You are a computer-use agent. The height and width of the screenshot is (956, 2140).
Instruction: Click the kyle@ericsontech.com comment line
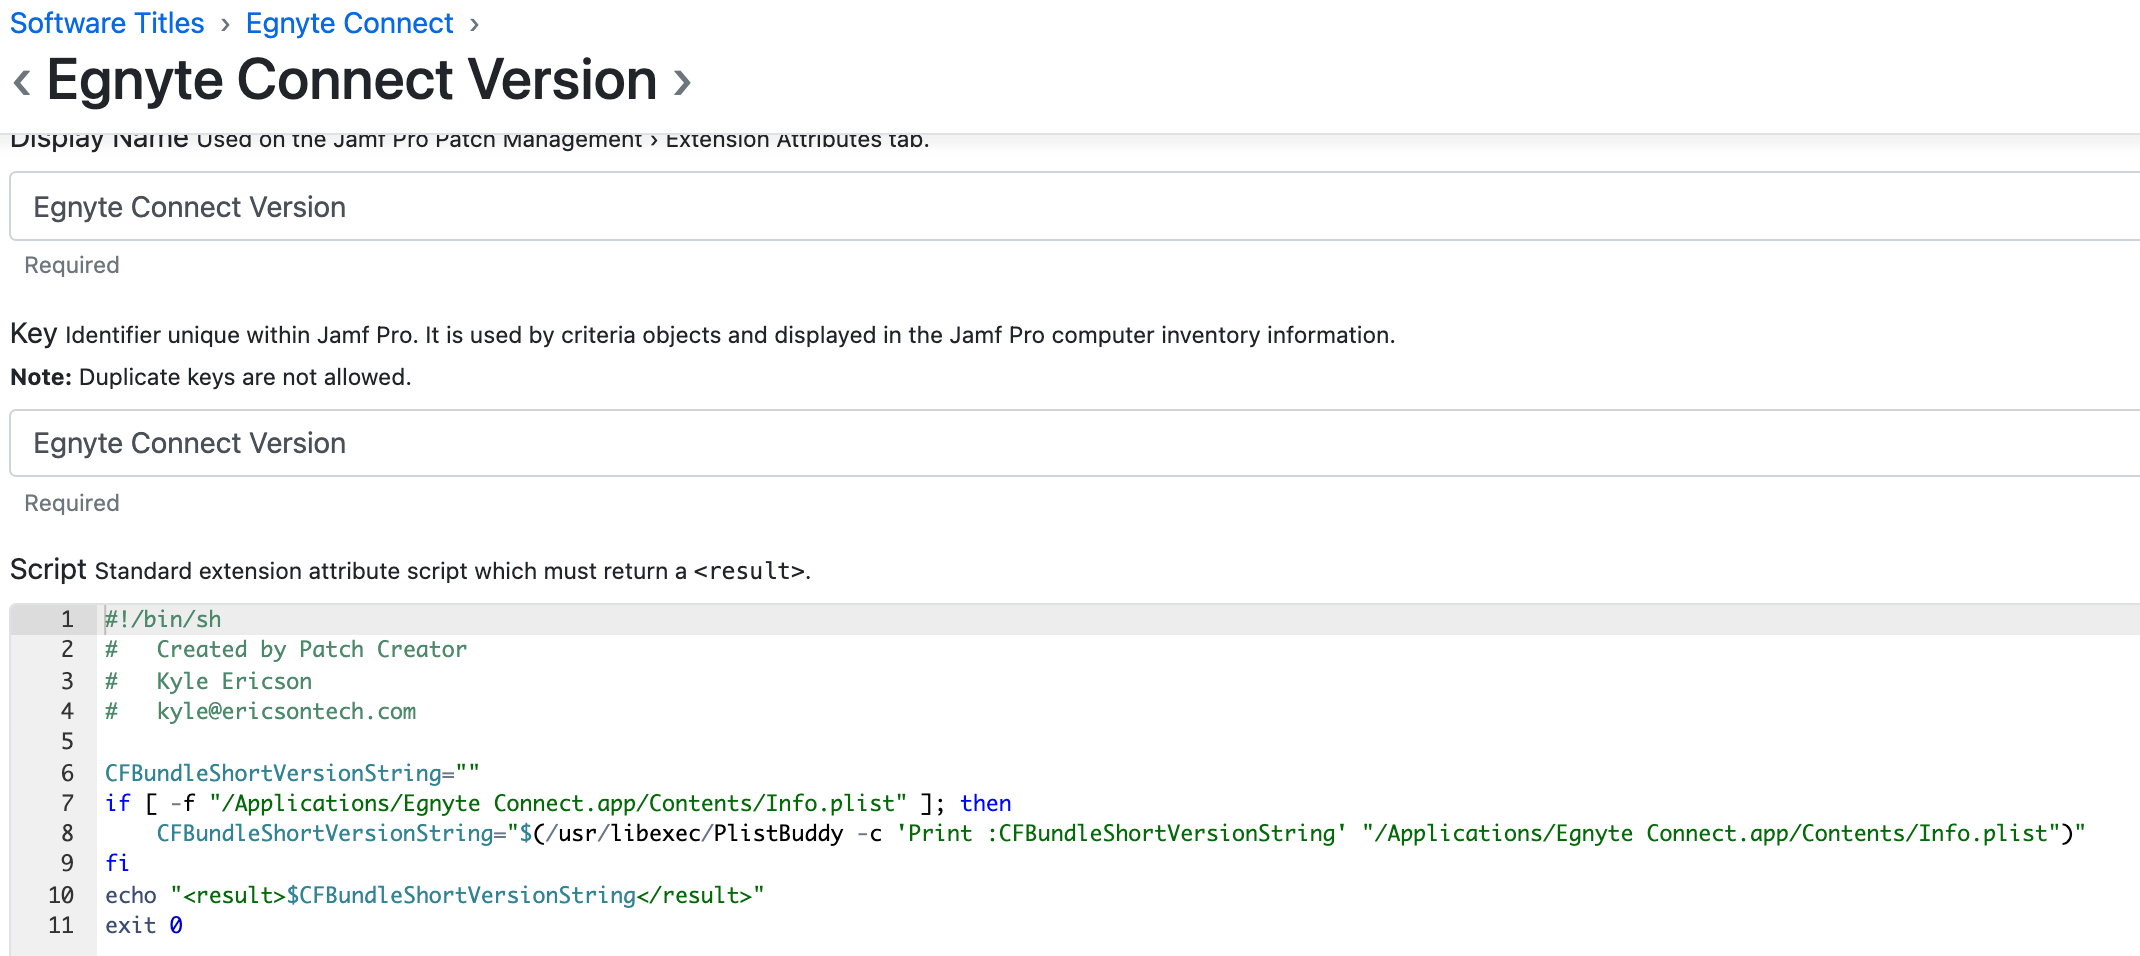tap(261, 711)
